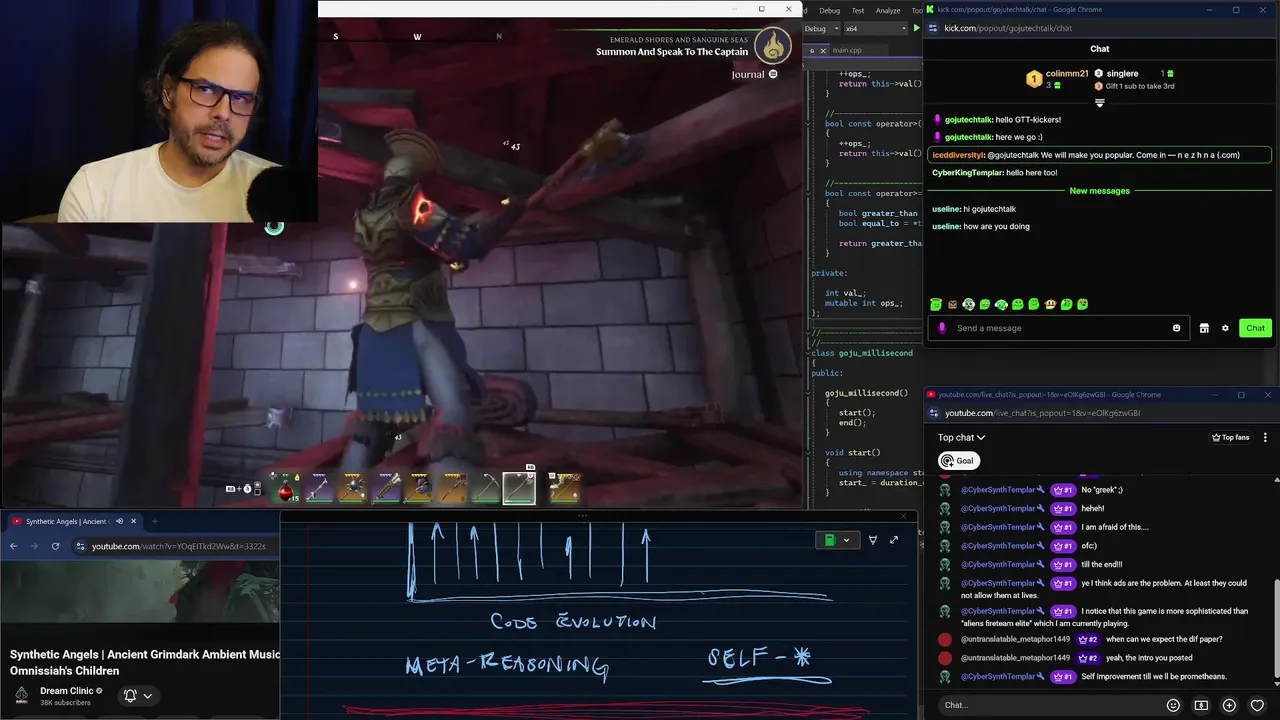Viewport: 1280px width, 720px height.
Task: Open emoji picker in Kick chat input
Action: coord(1176,328)
